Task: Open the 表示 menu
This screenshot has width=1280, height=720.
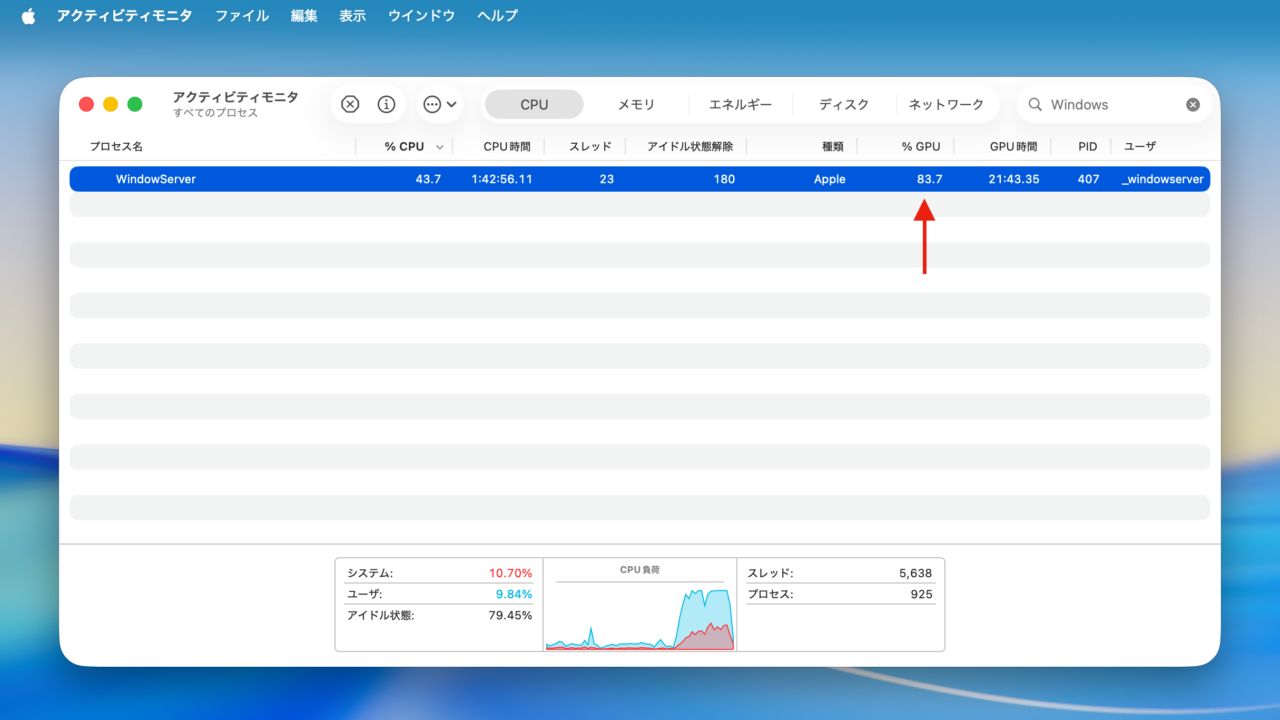Action: click(x=352, y=15)
